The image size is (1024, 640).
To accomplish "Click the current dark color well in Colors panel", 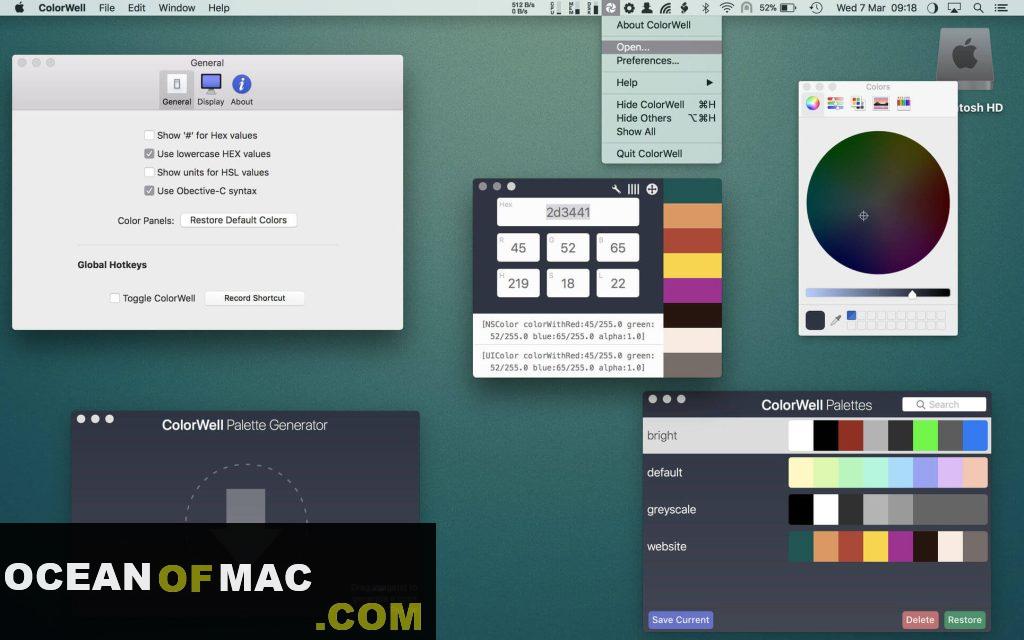I will (815, 320).
